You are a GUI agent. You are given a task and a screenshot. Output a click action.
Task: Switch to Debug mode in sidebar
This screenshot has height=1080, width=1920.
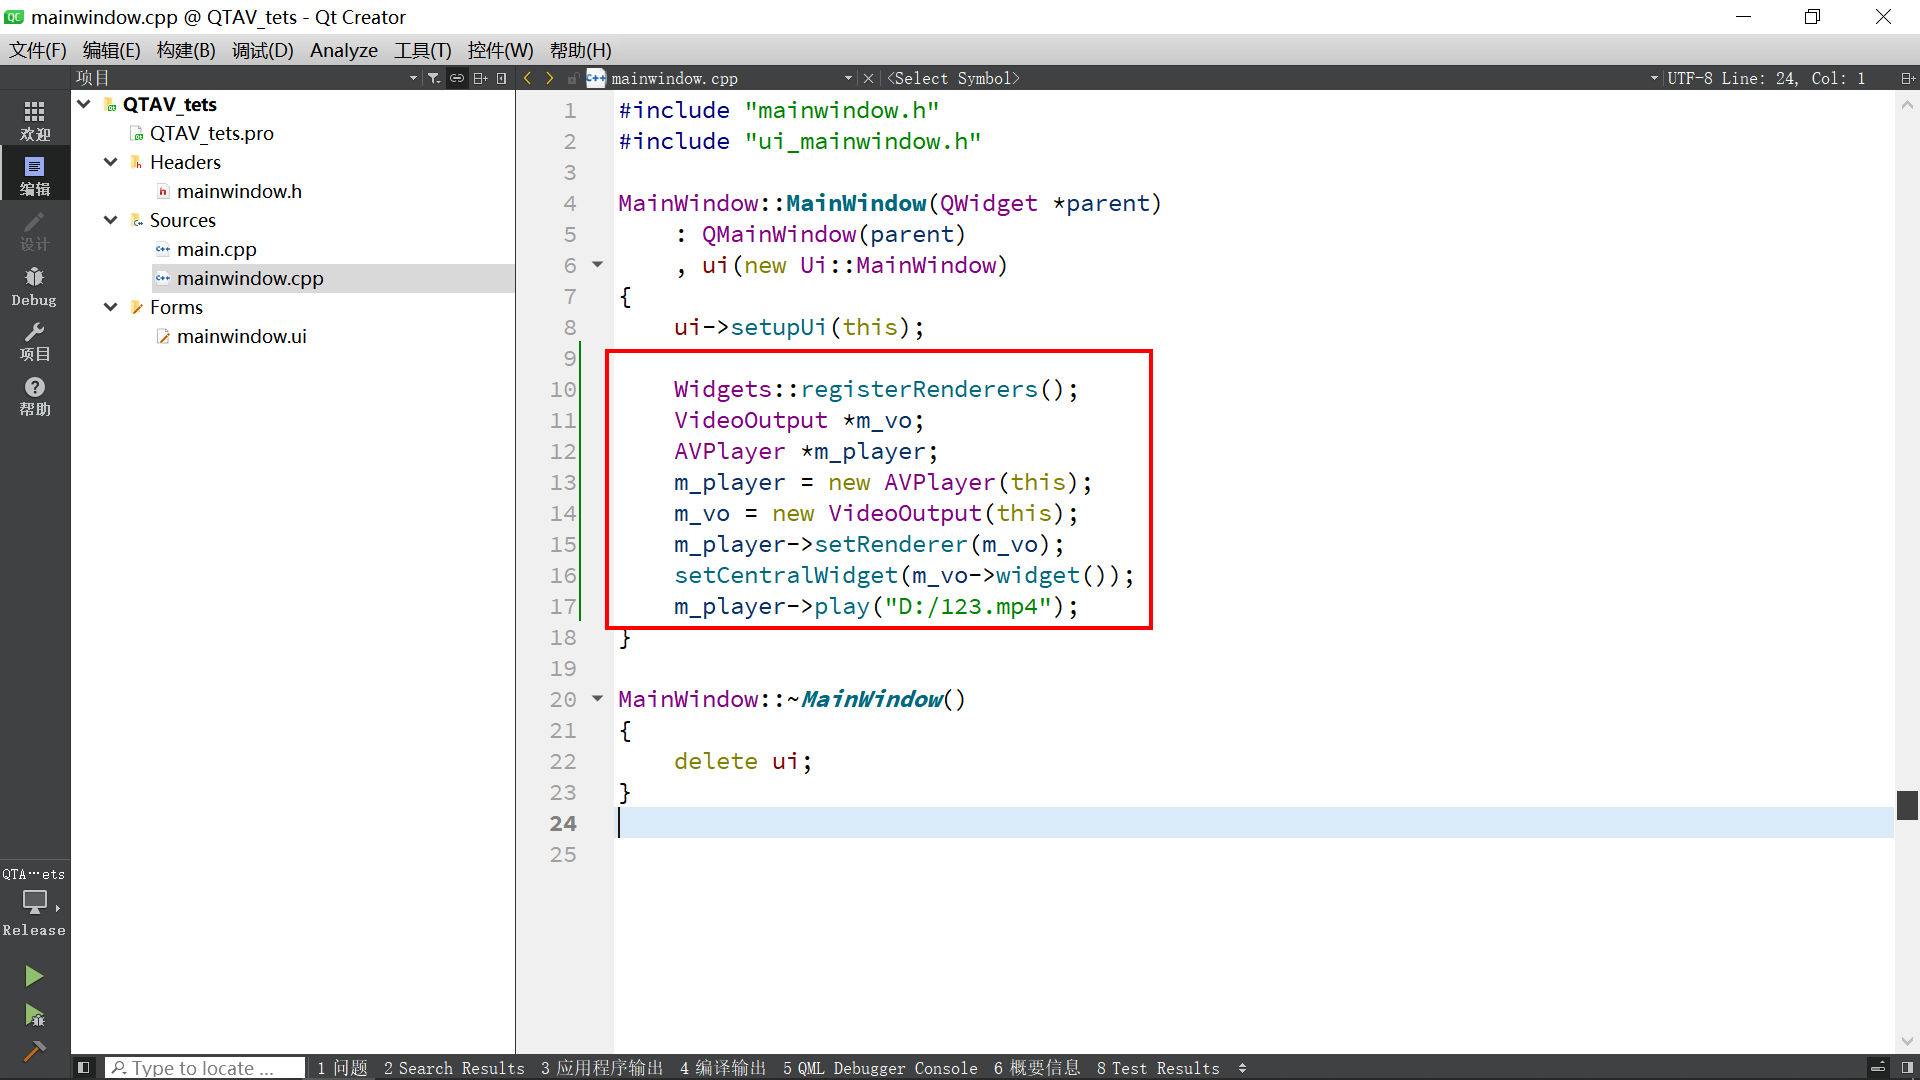pos(35,285)
